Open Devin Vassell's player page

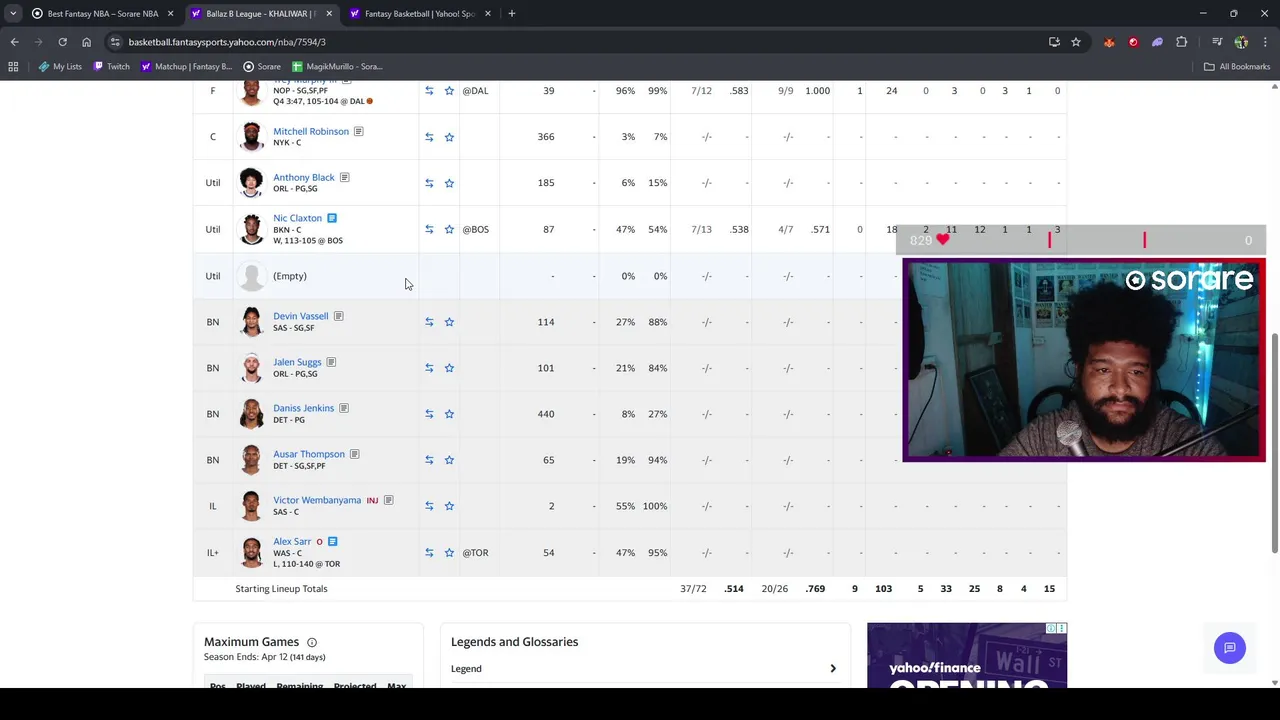click(x=301, y=316)
